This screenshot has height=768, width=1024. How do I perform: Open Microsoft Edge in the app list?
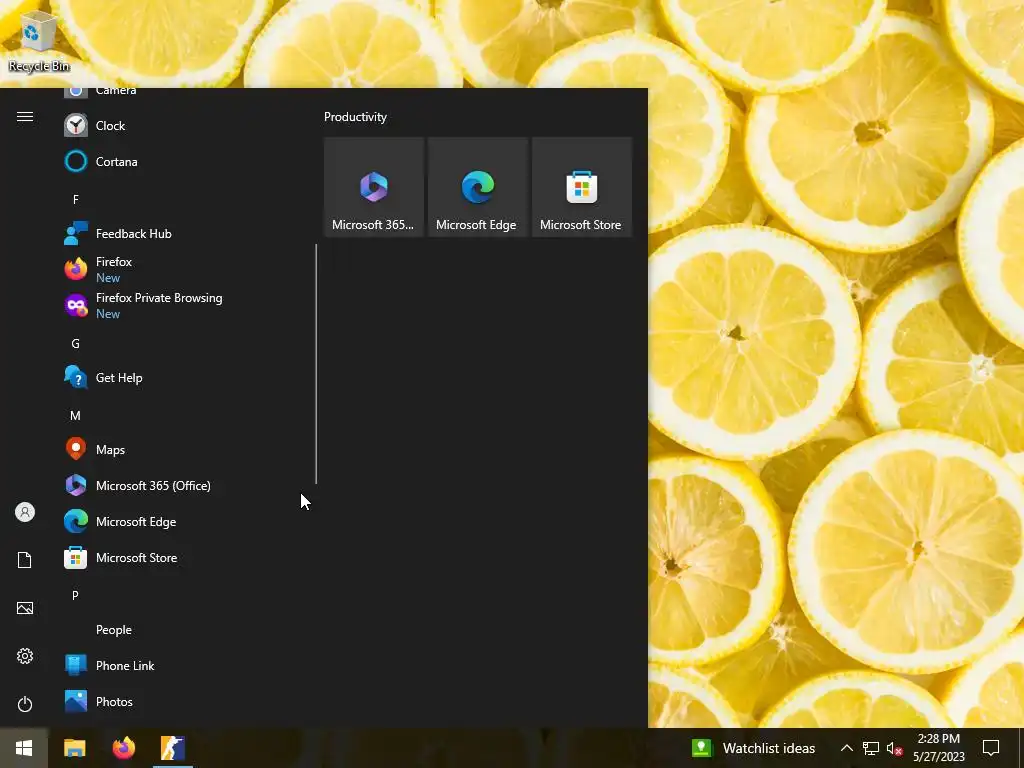184,521
